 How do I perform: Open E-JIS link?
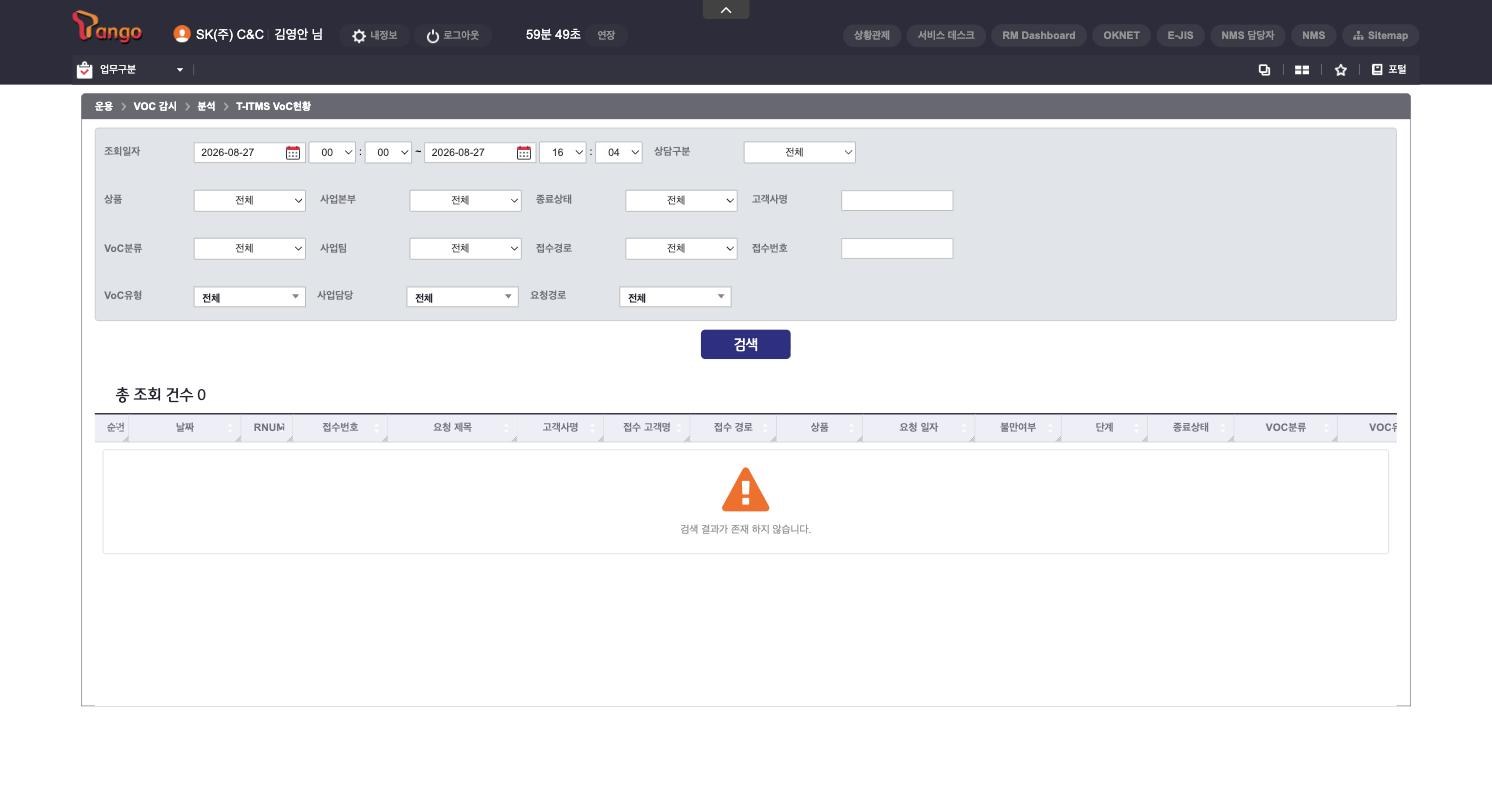click(1180, 35)
